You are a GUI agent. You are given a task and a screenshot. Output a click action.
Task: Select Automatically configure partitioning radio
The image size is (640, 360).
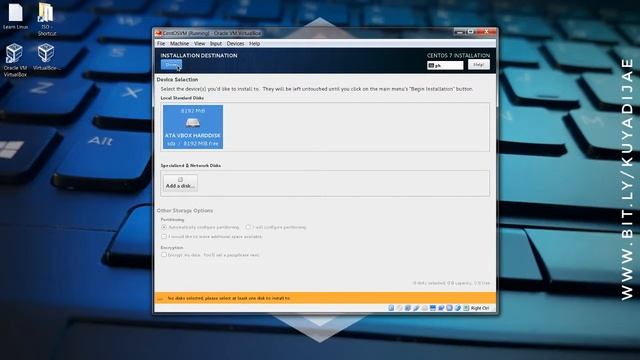pyautogui.click(x=164, y=227)
